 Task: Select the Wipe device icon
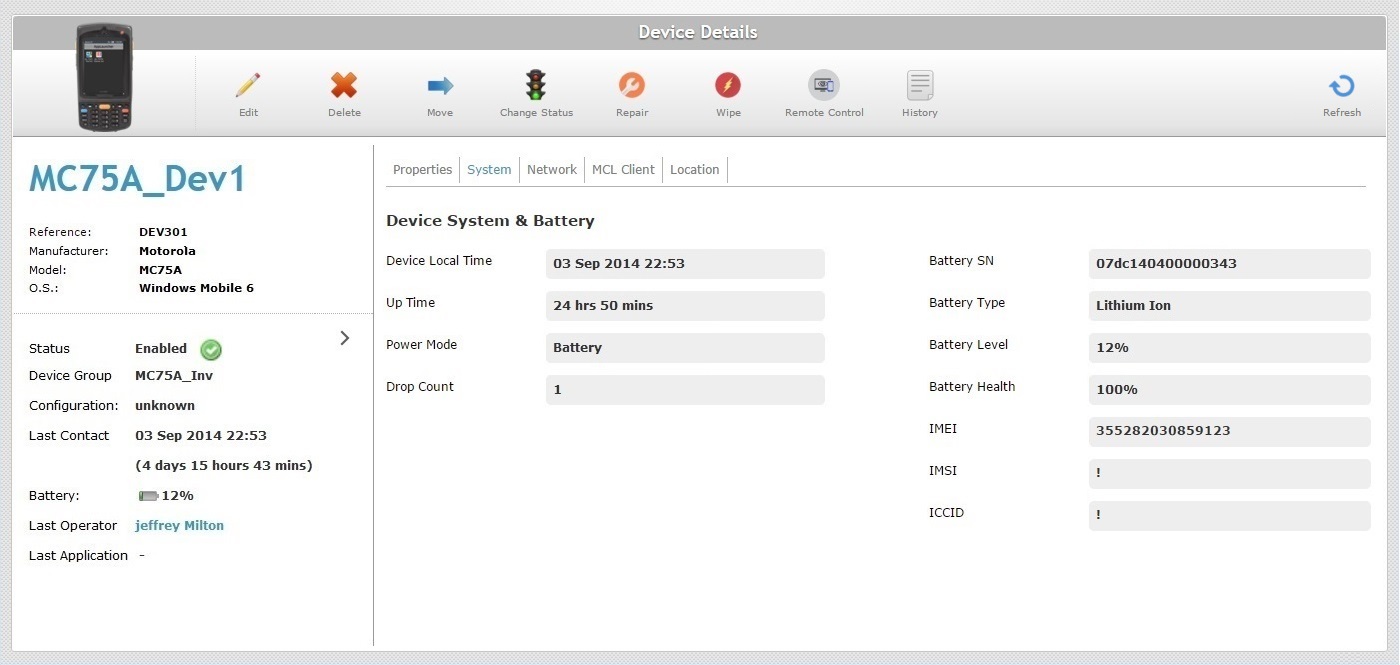(727, 85)
